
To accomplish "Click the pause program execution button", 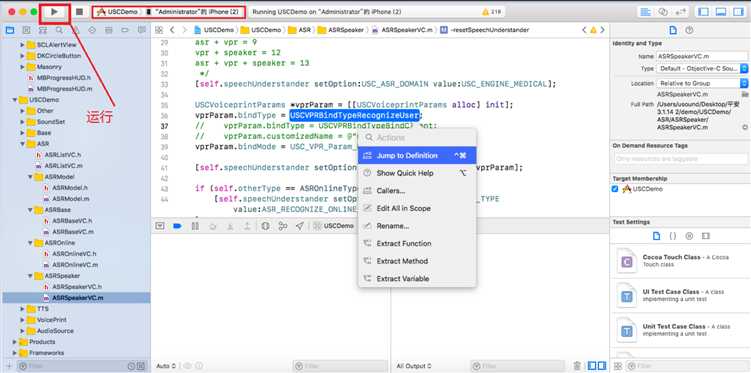I will 195,226.
